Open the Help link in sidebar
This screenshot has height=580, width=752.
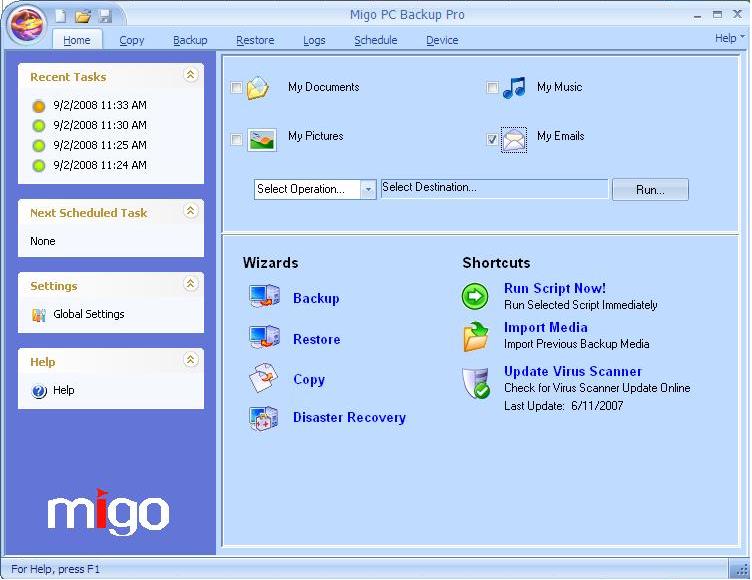coord(63,391)
